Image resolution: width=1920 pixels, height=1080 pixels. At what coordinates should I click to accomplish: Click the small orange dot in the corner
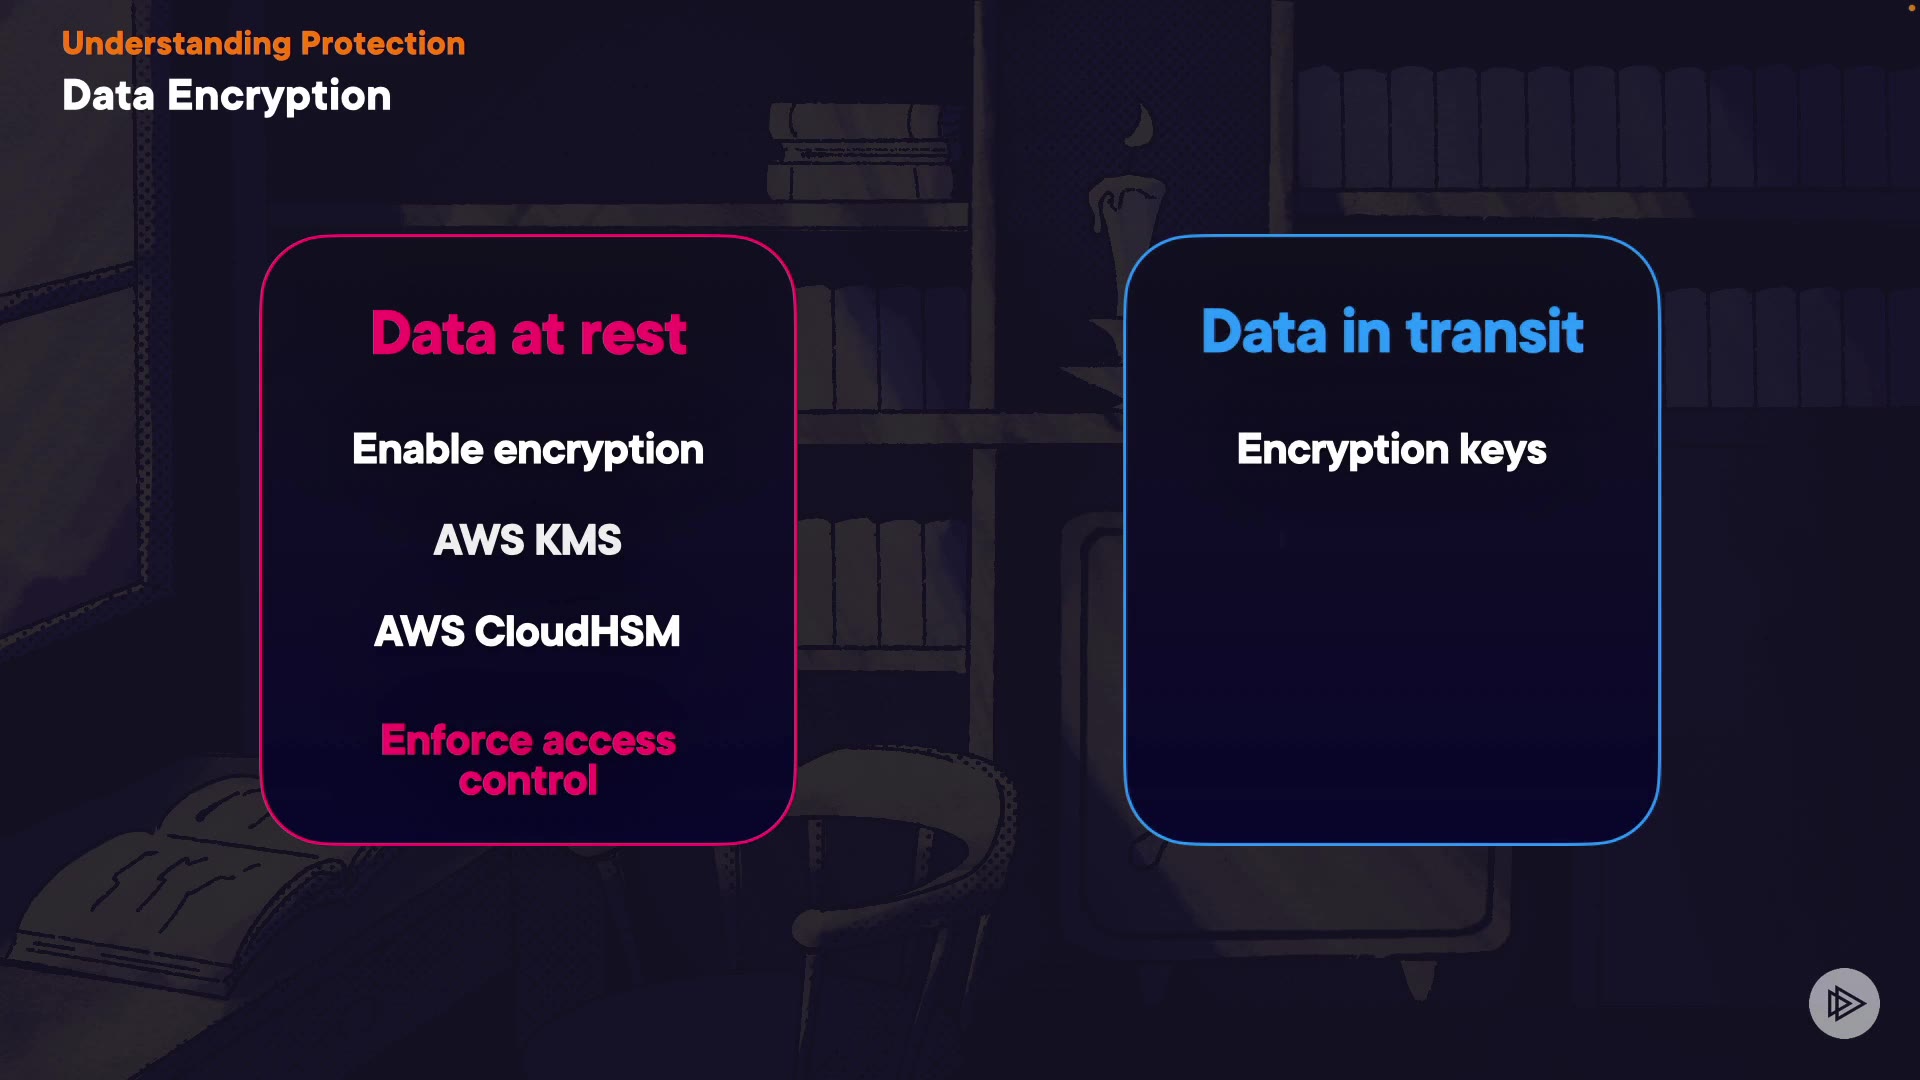coord(1911,8)
